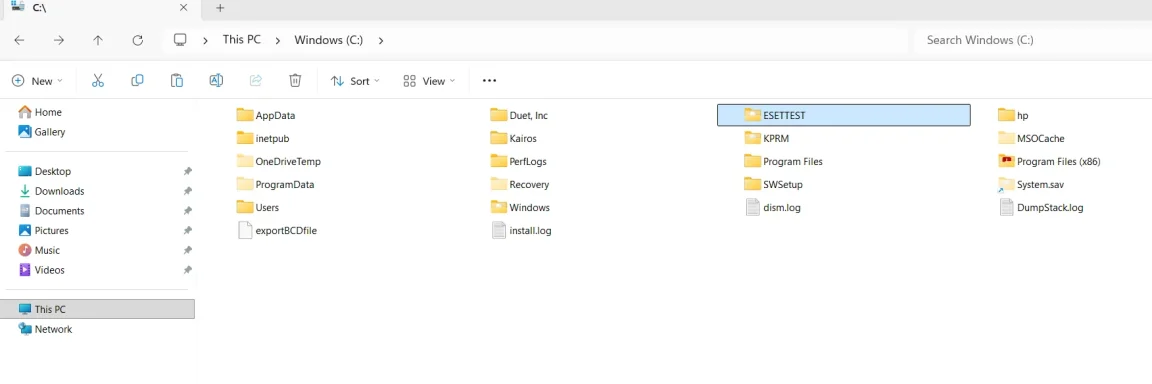Expand chevron after This PC in address bar
This screenshot has width=1152, height=384.
pyautogui.click(x=278, y=40)
